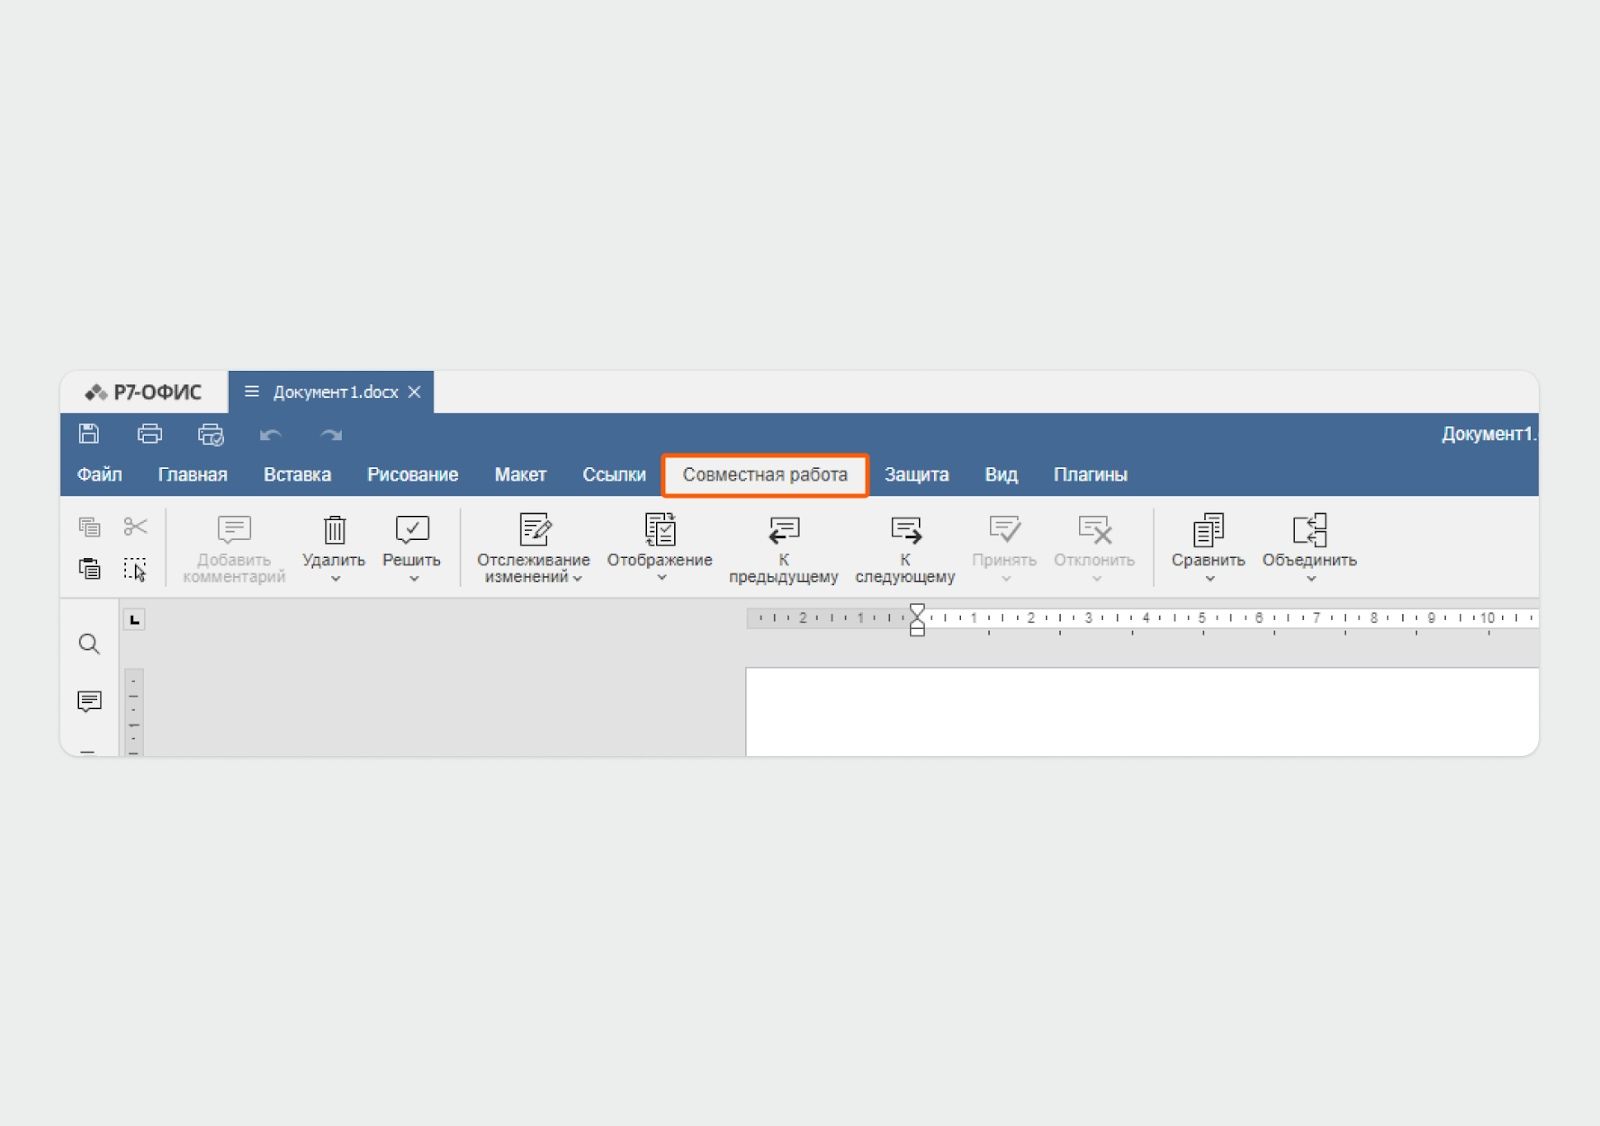Image resolution: width=1600 pixels, height=1126 pixels.
Task: Click the Select all icon
Action: click(135, 569)
